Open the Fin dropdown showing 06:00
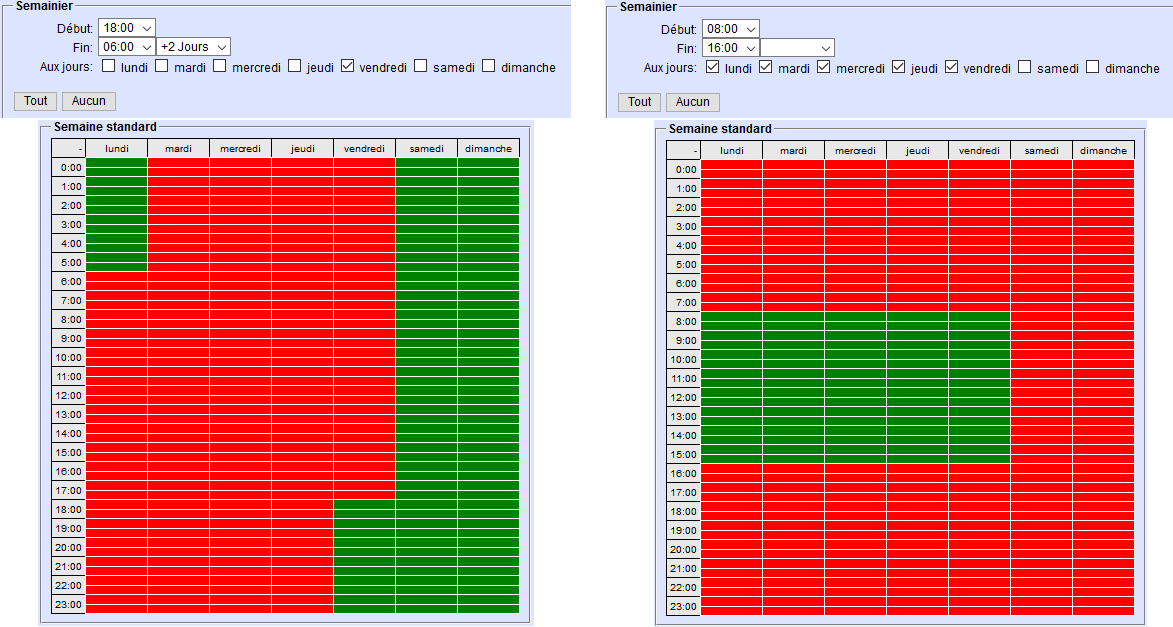The width and height of the screenshot is (1173, 627). (127, 47)
